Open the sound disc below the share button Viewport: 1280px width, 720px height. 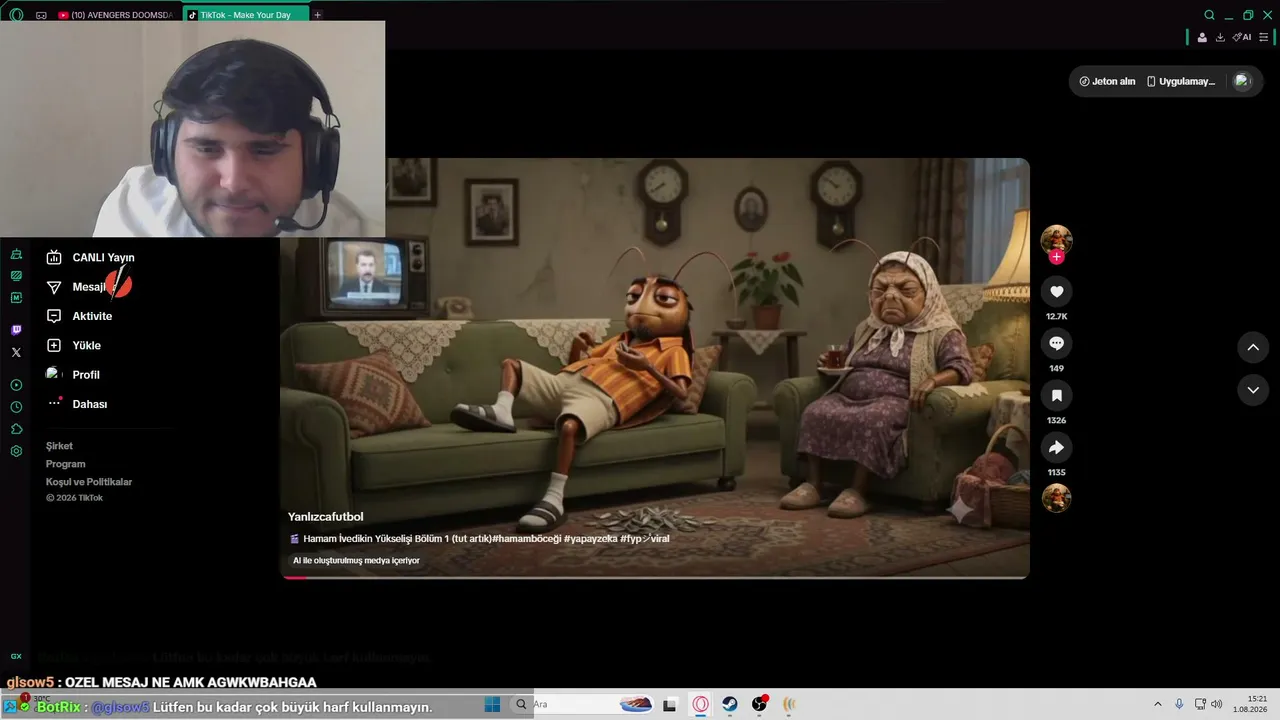[x=1056, y=498]
